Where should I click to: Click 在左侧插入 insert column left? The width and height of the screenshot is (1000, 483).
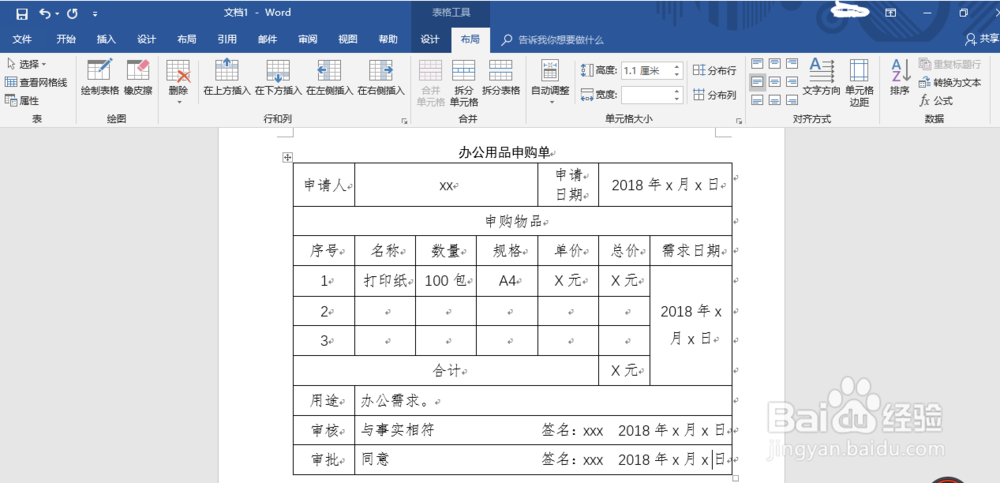click(x=329, y=78)
